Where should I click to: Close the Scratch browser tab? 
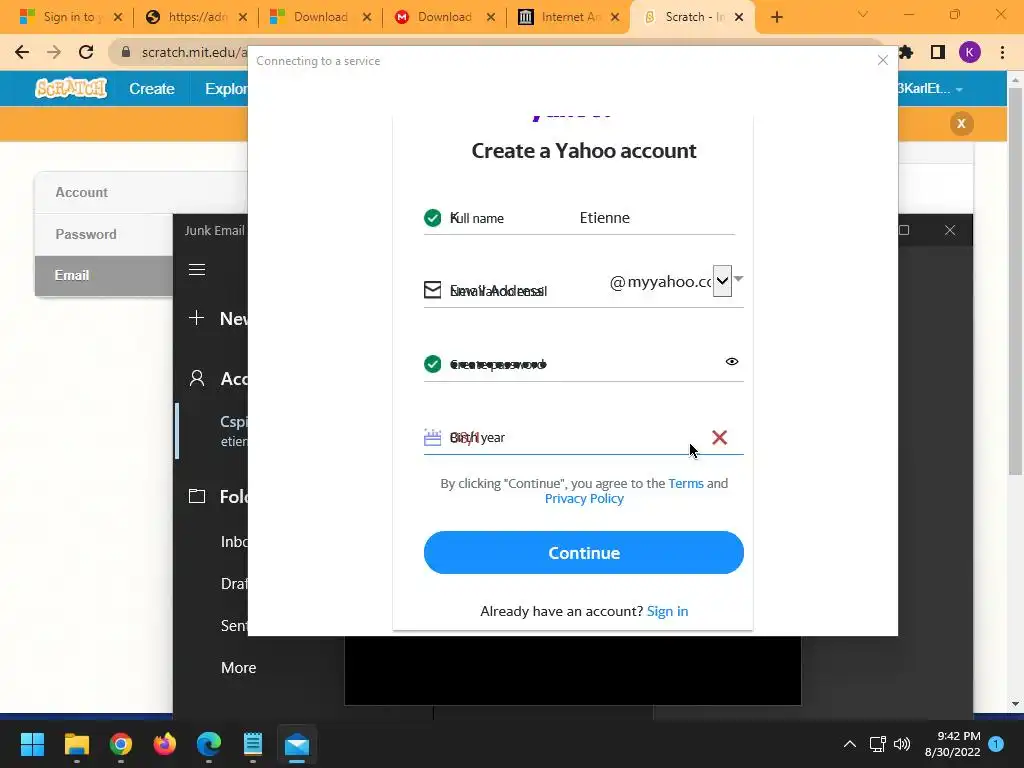(739, 18)
